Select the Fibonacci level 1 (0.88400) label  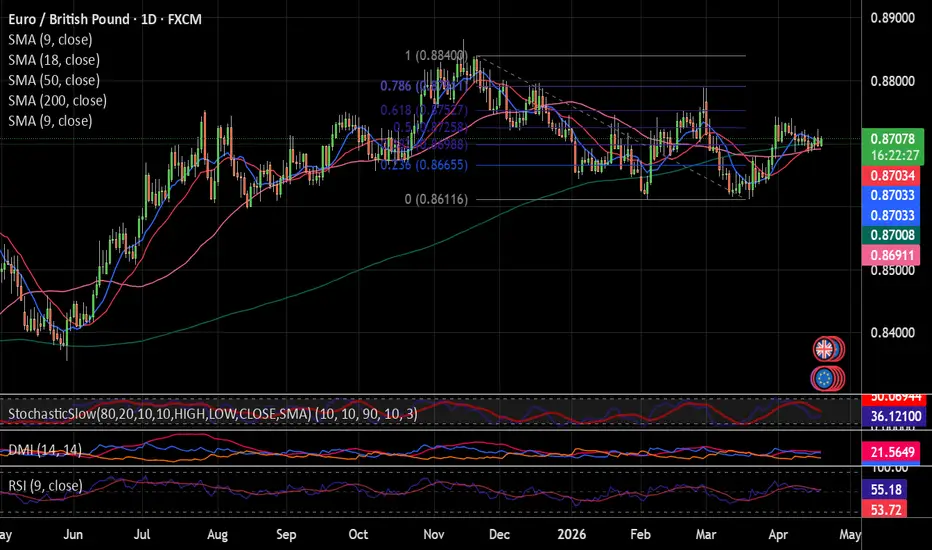tap(436, 56)
